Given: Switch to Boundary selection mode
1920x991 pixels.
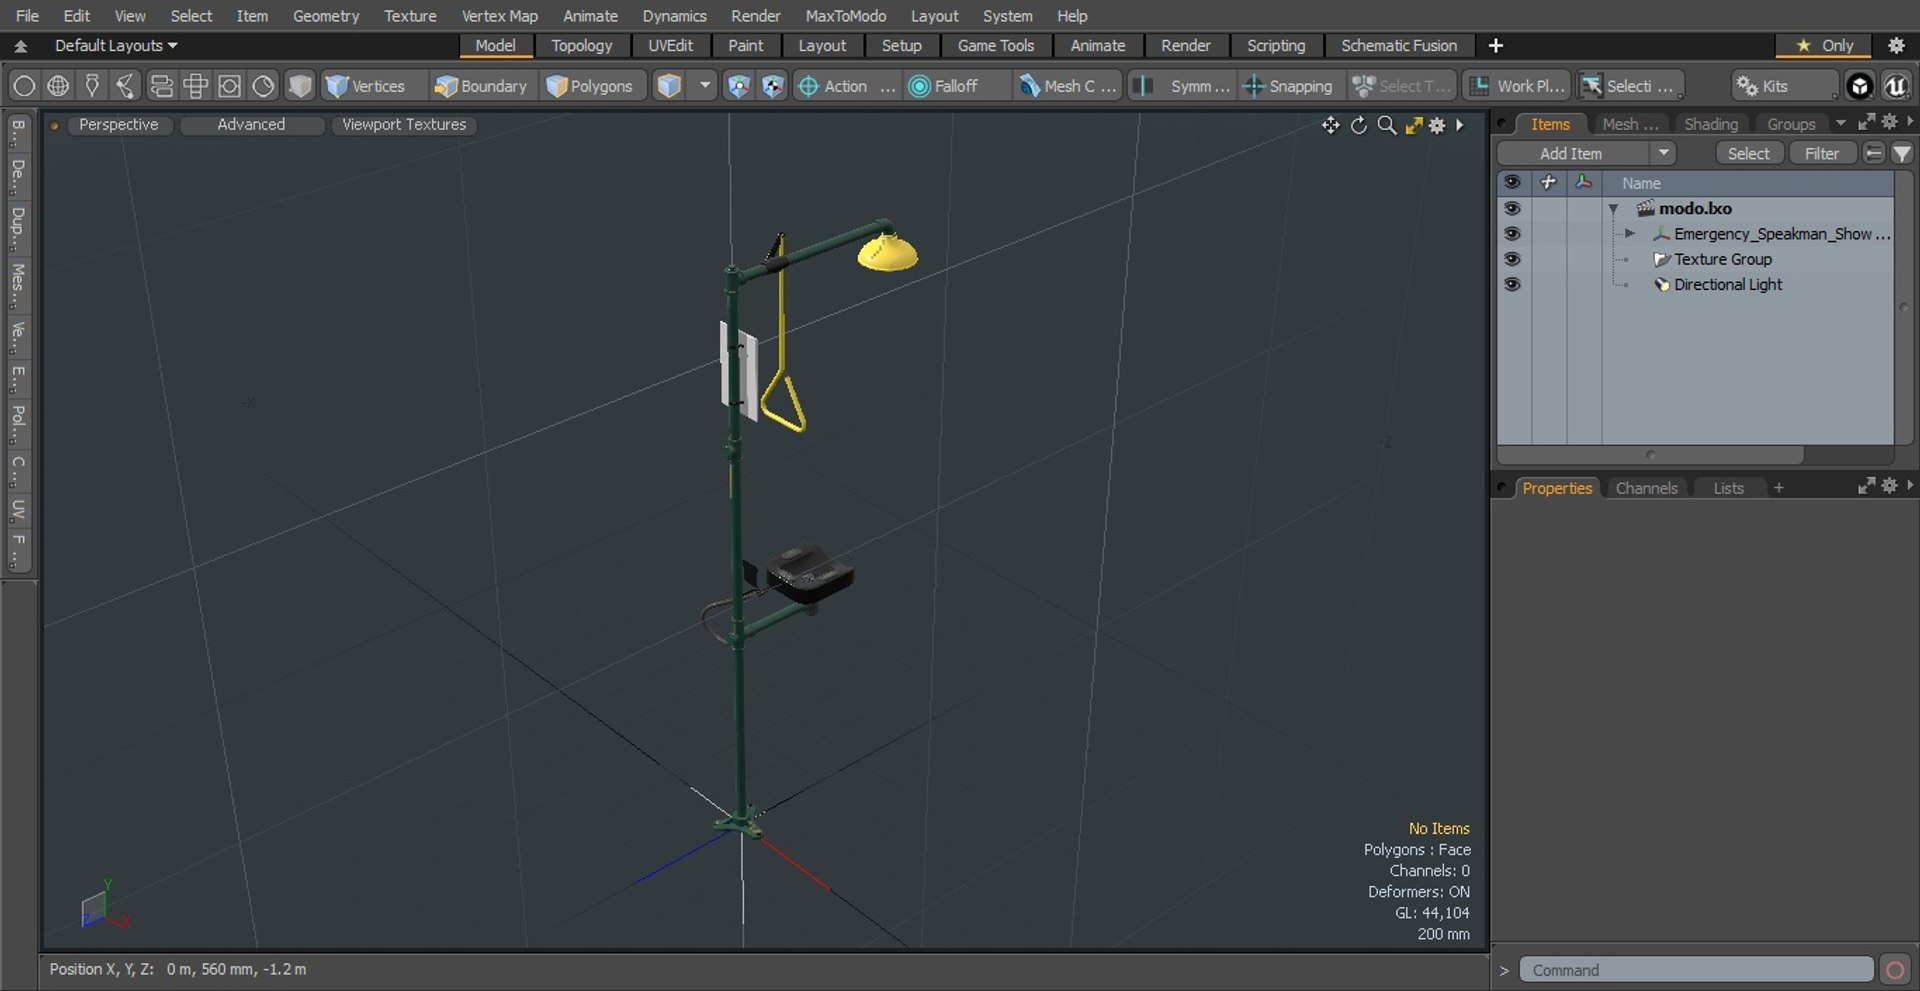Looking at the screenshot, I should coord(480,86).
